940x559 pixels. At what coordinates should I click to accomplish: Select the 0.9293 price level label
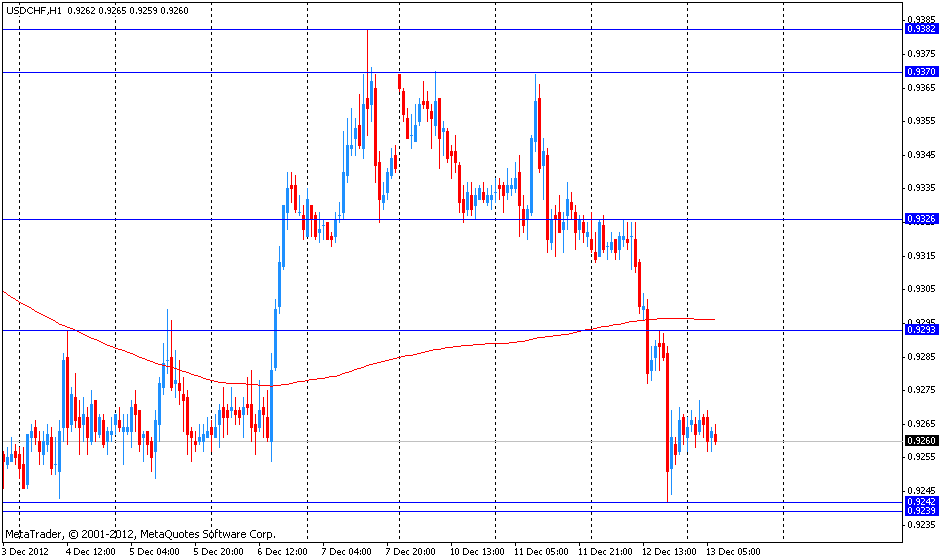click(921, 330)
